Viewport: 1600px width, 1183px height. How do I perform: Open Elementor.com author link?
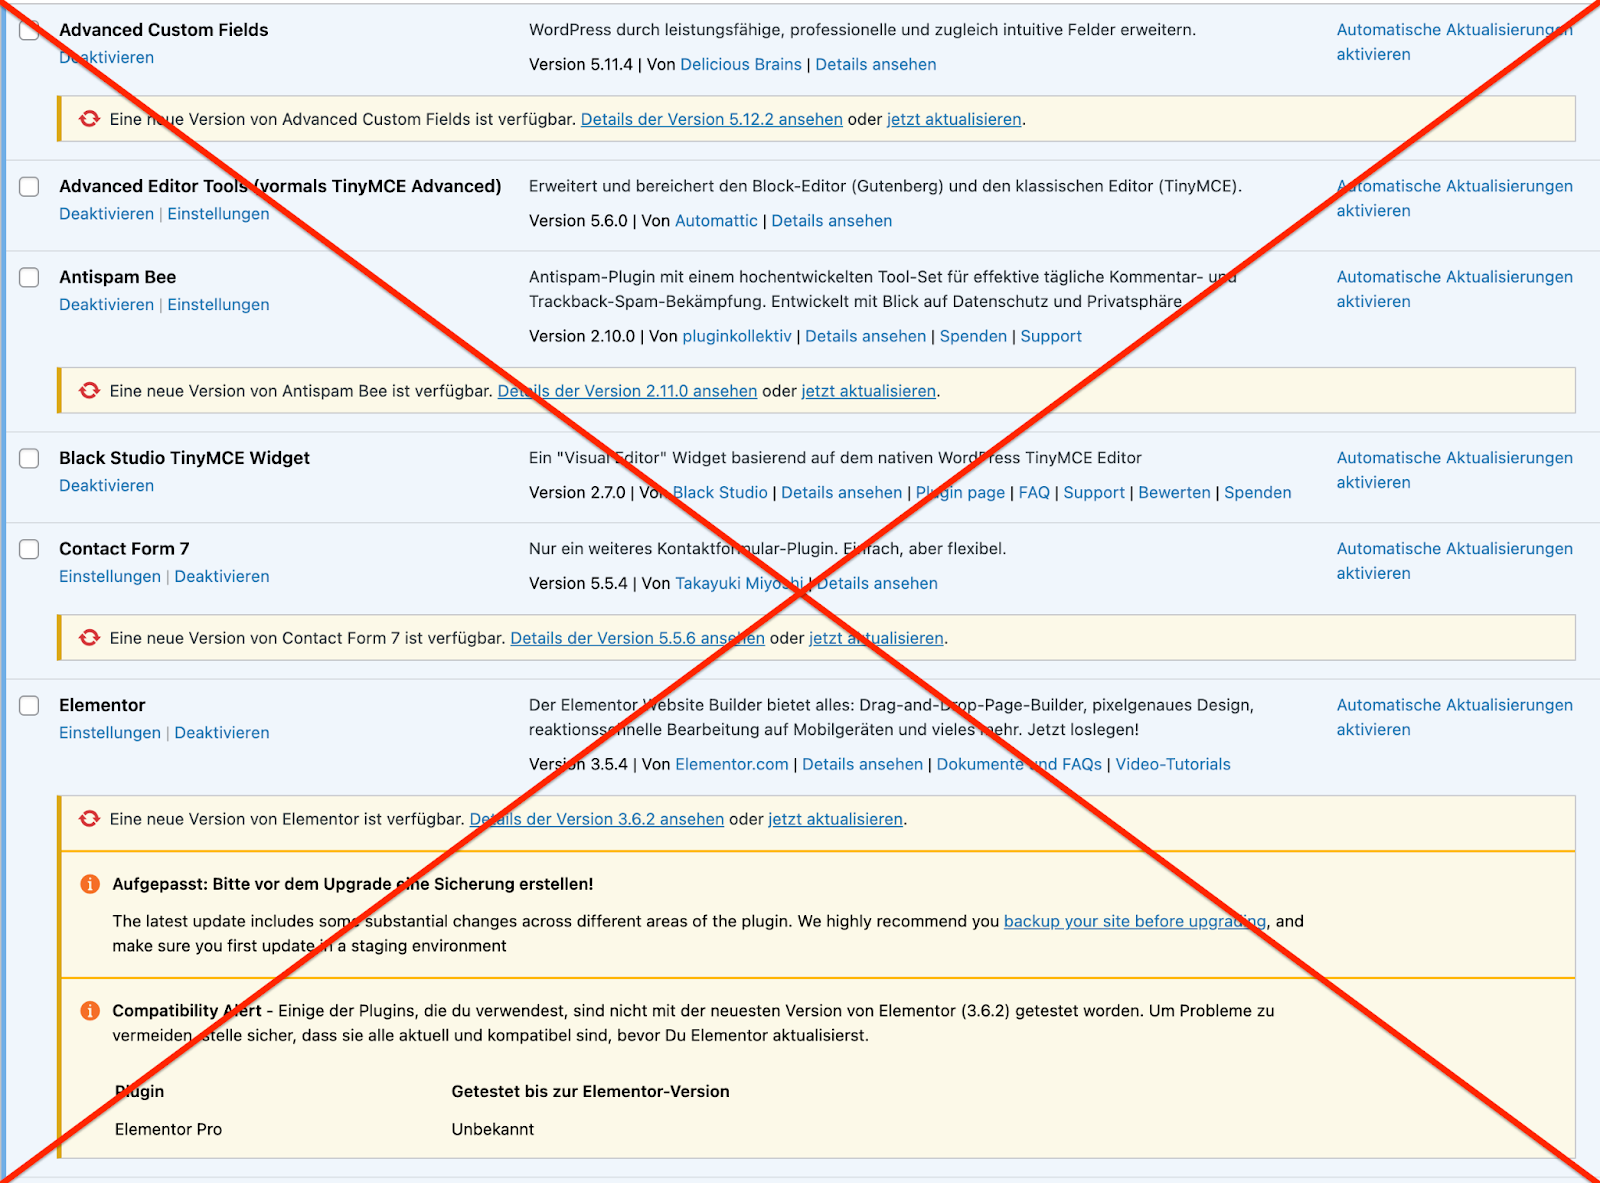tap(732, 765)
